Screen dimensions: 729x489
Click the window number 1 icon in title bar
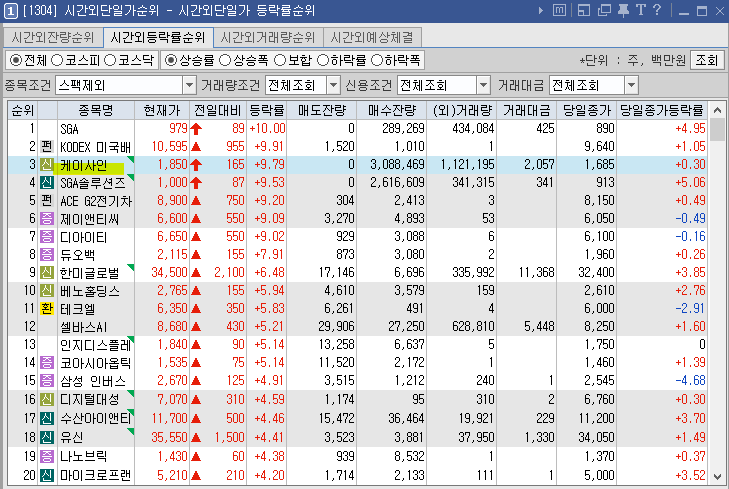(10, 10)
